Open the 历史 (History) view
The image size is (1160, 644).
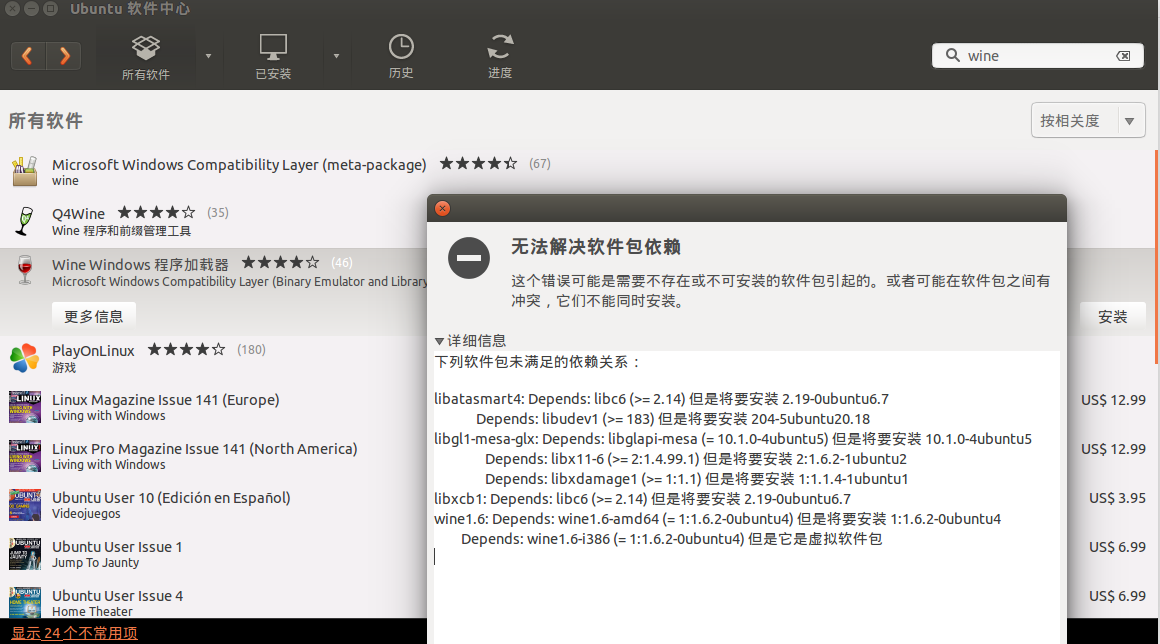[401, 57]
